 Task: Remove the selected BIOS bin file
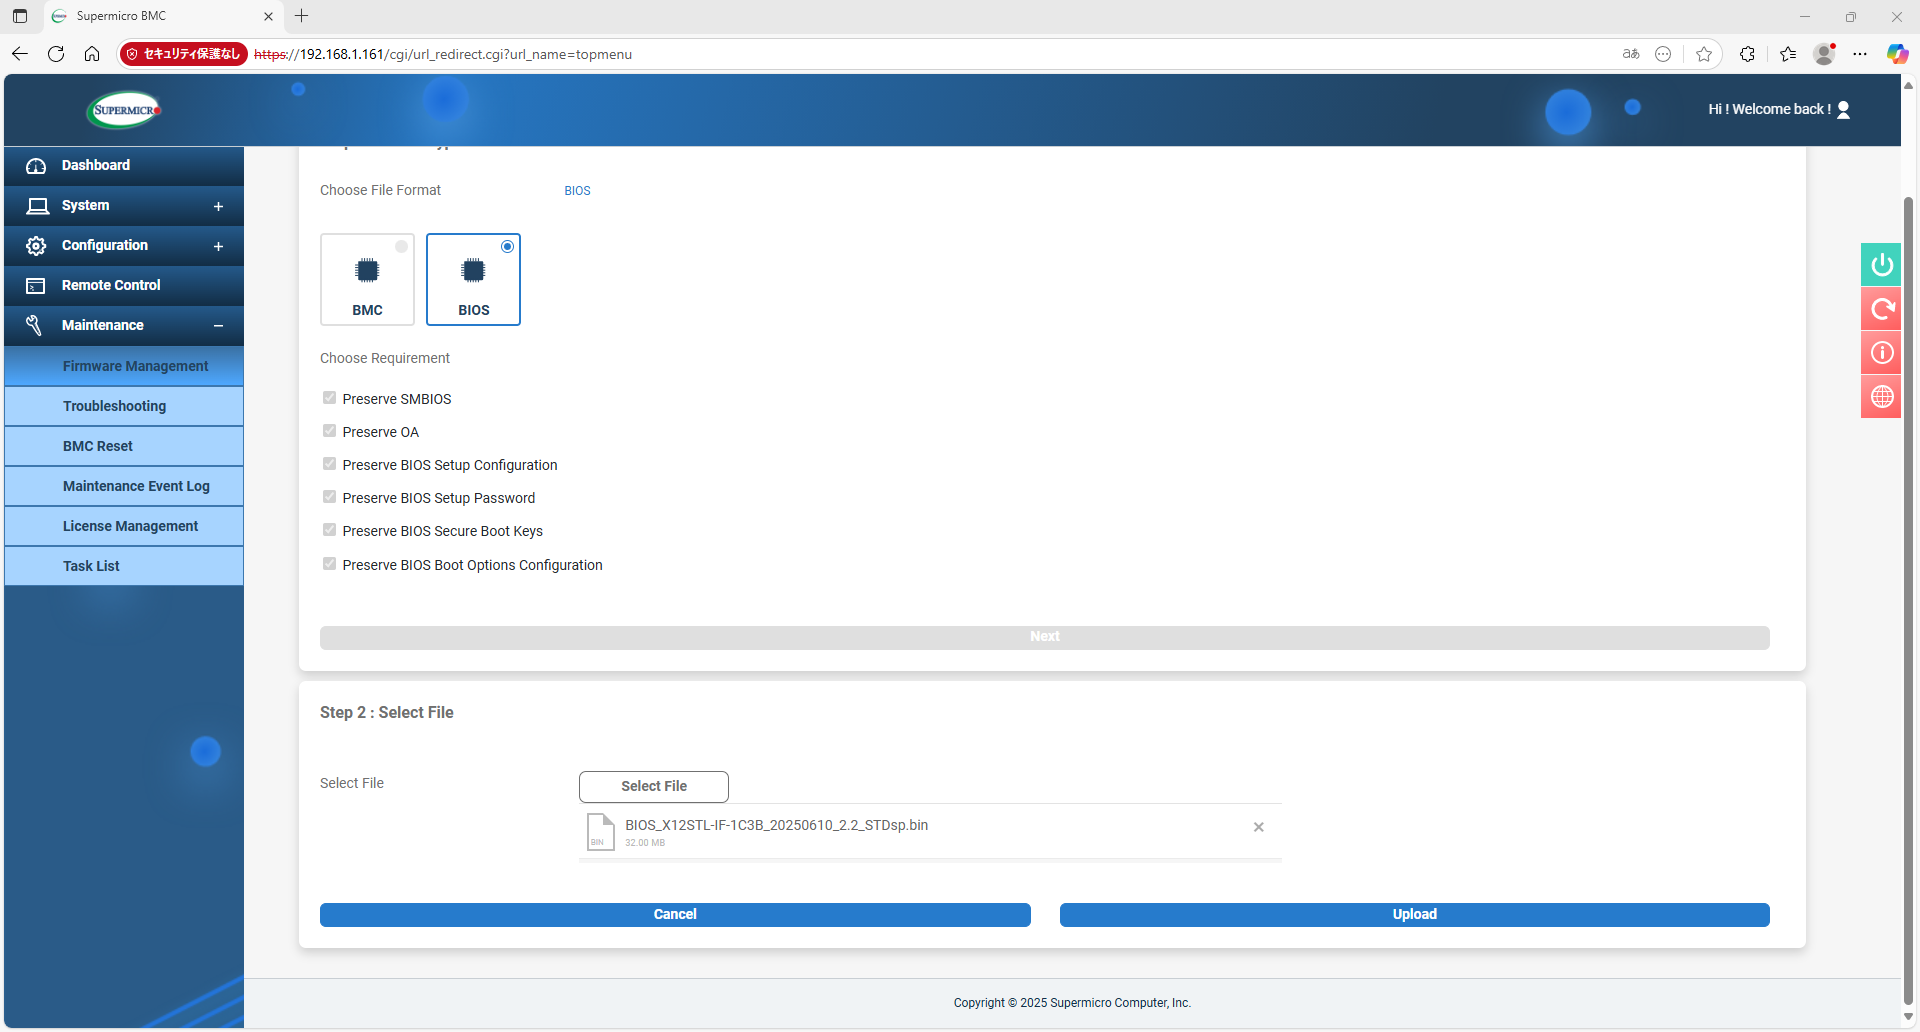click(x=1258, y=827)
